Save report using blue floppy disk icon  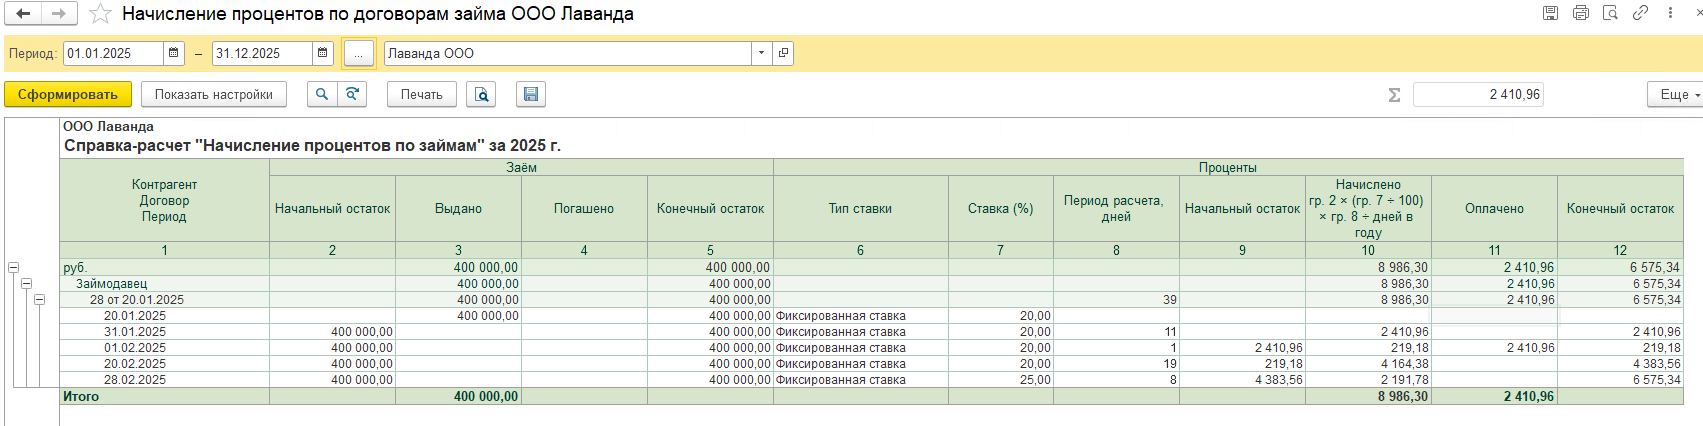tap(531, 94)
